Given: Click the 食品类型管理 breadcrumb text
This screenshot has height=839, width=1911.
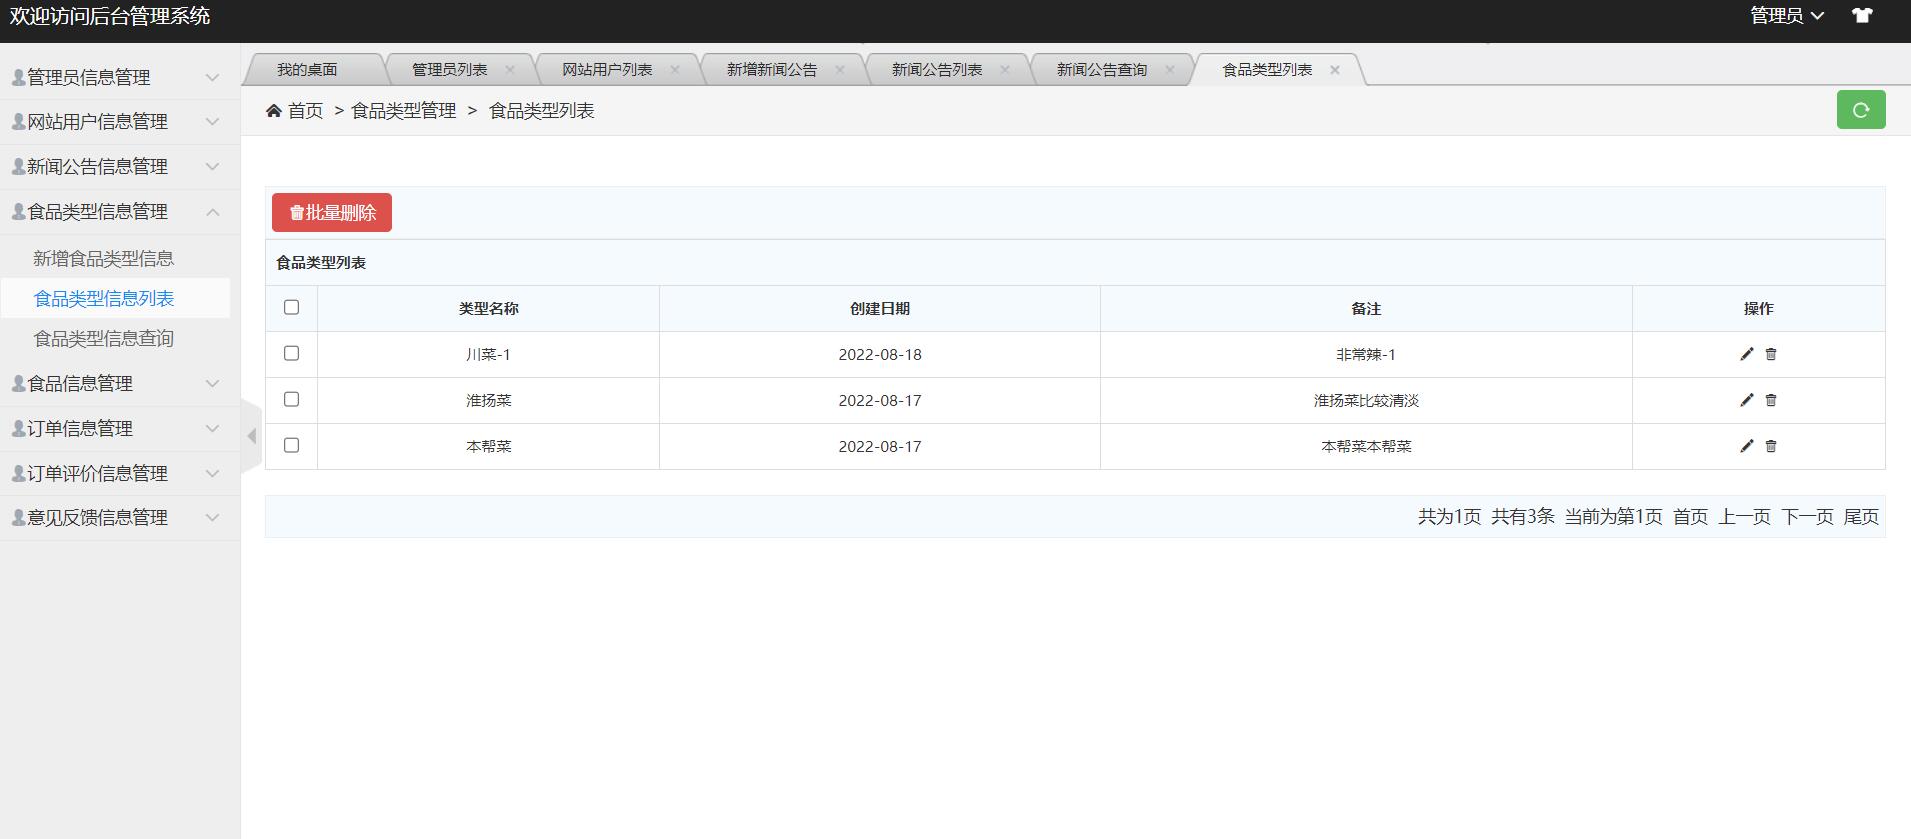Looking at the screenshot, I should point(404,111).
